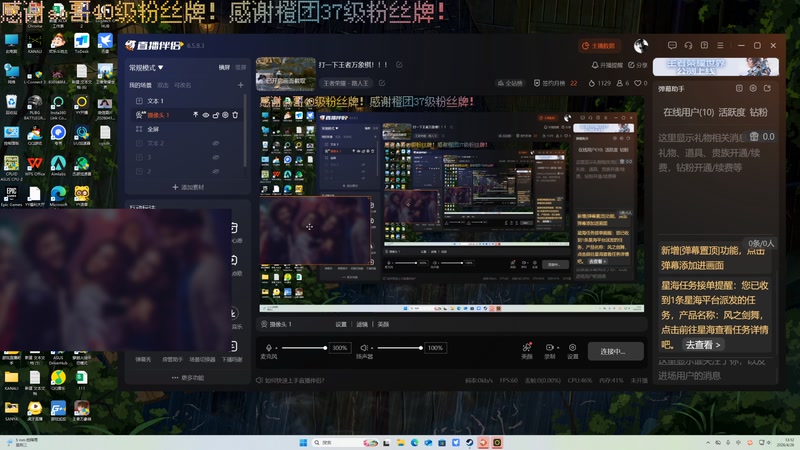Click 添加素材 to add material
This screenshot has width=800, height=450.
[x=188, y=187]
